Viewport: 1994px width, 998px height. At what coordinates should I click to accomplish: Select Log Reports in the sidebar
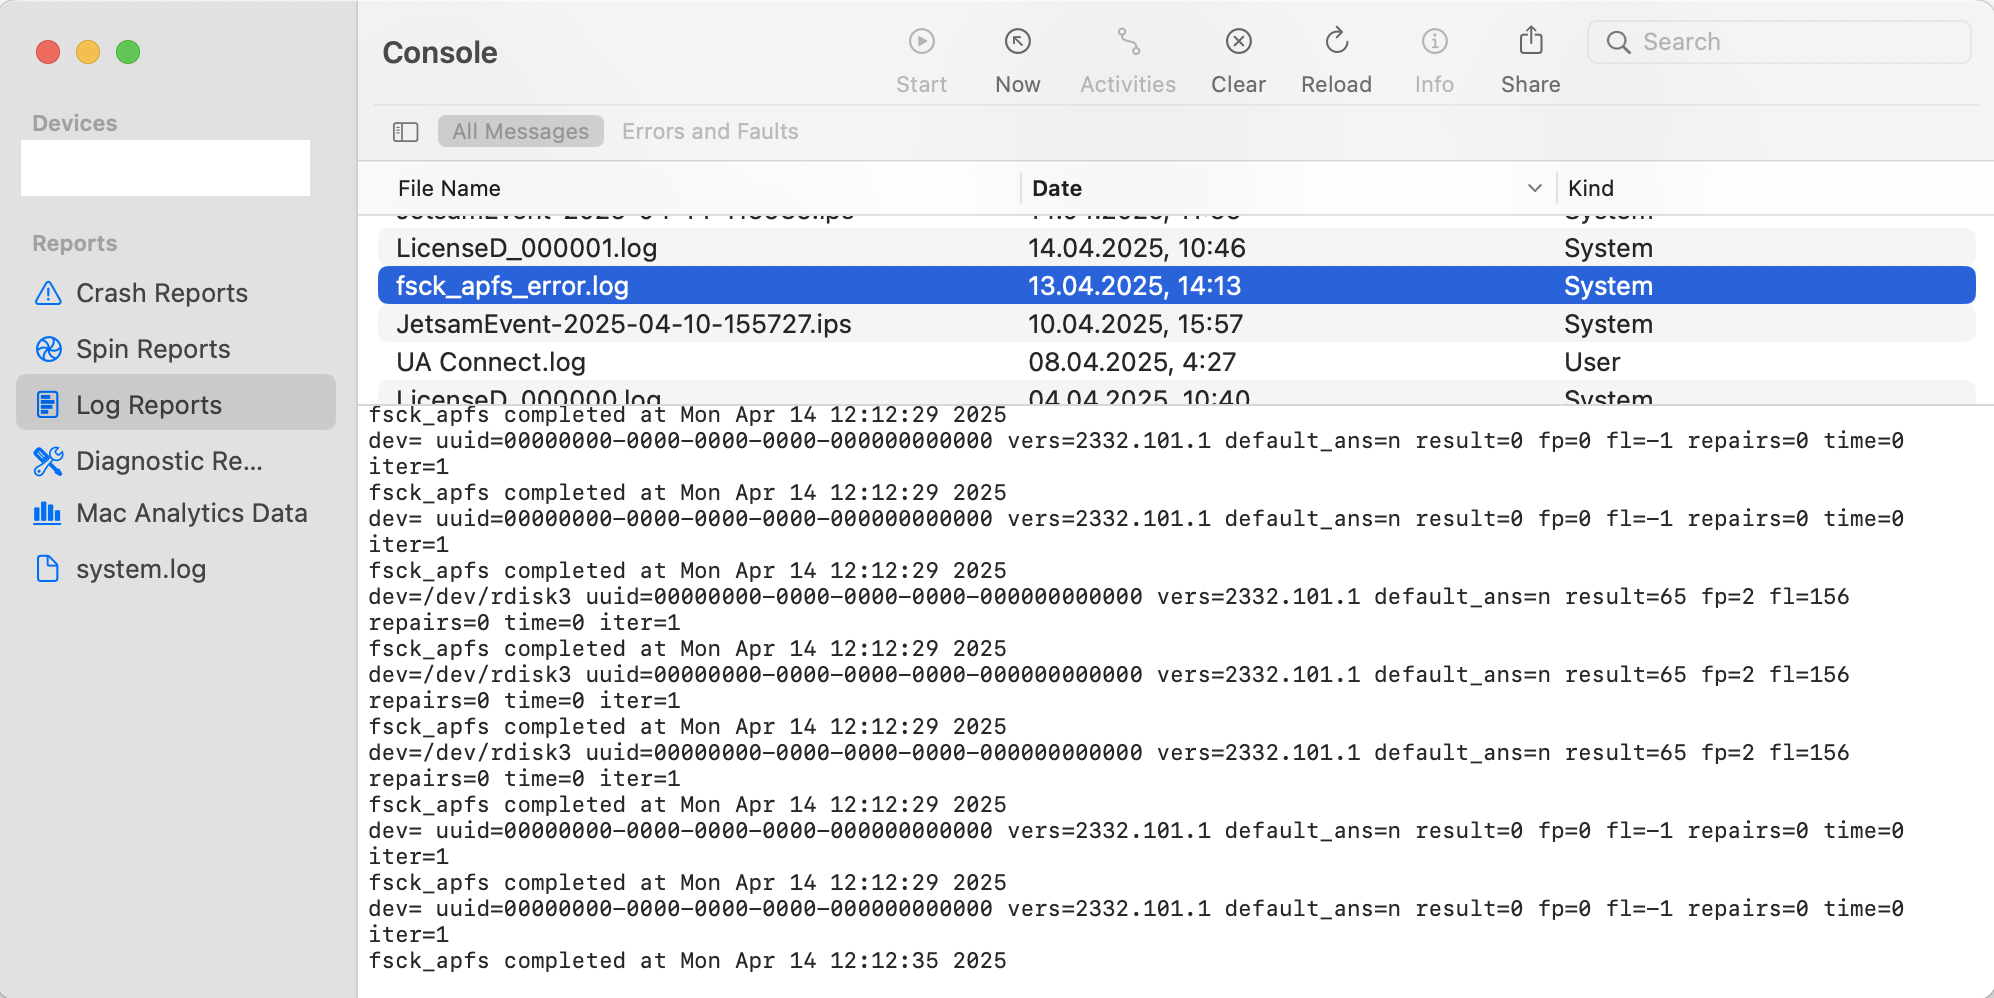tap(176, 403)
